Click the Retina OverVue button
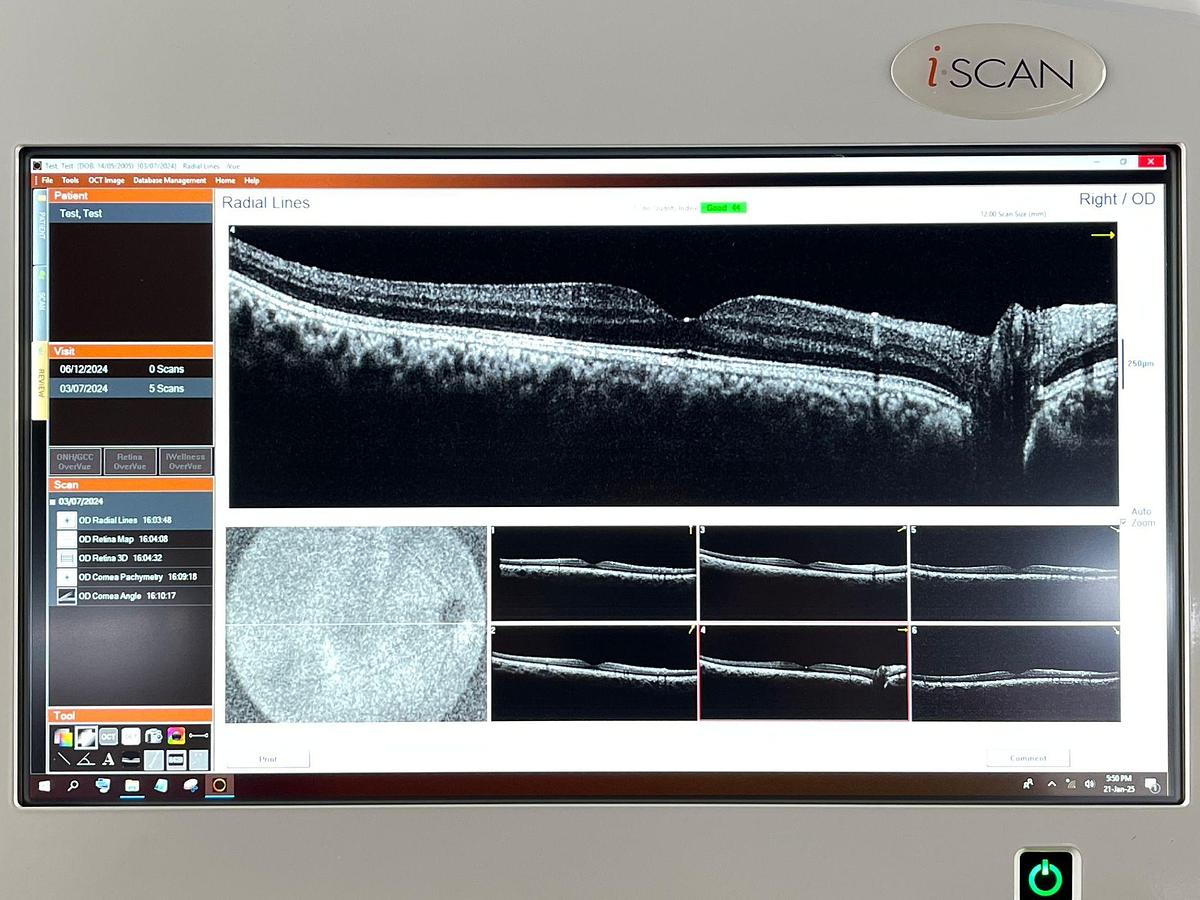The width and height of the screenshot is (1200, 900). pyautogui.click(x=130, y=461)
